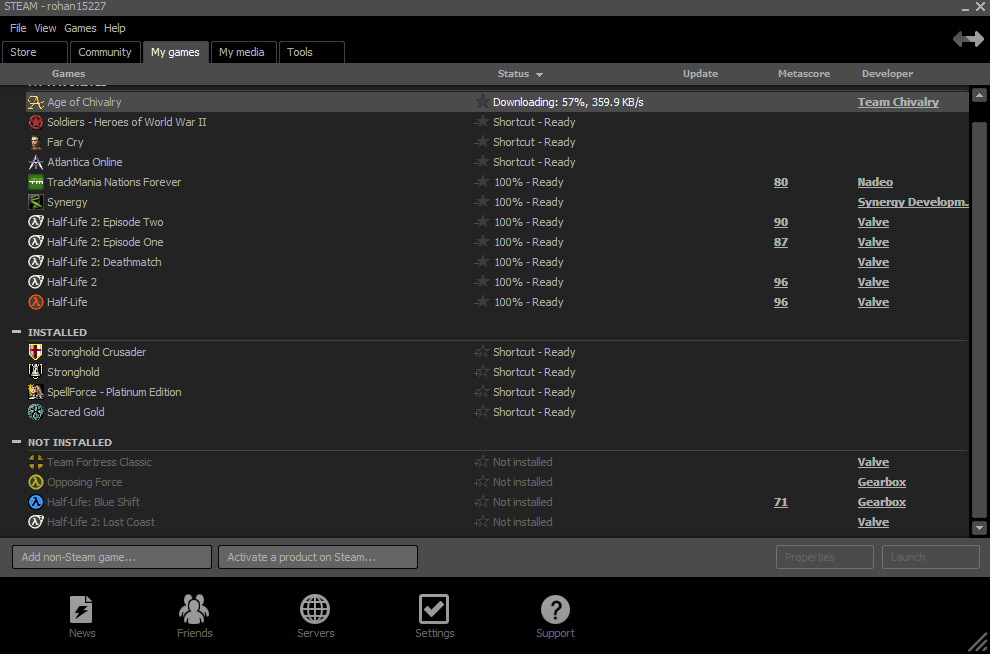
Task: Open the File menu
Action: pos(18,28)
